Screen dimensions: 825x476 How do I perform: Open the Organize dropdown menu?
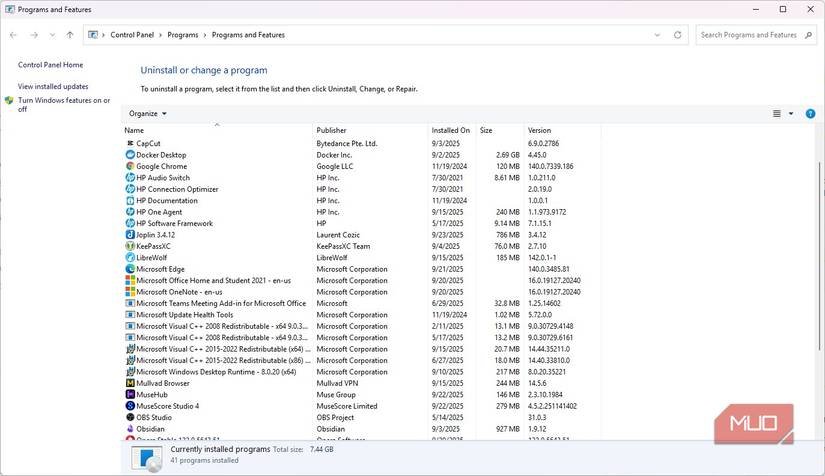point(148,114)
